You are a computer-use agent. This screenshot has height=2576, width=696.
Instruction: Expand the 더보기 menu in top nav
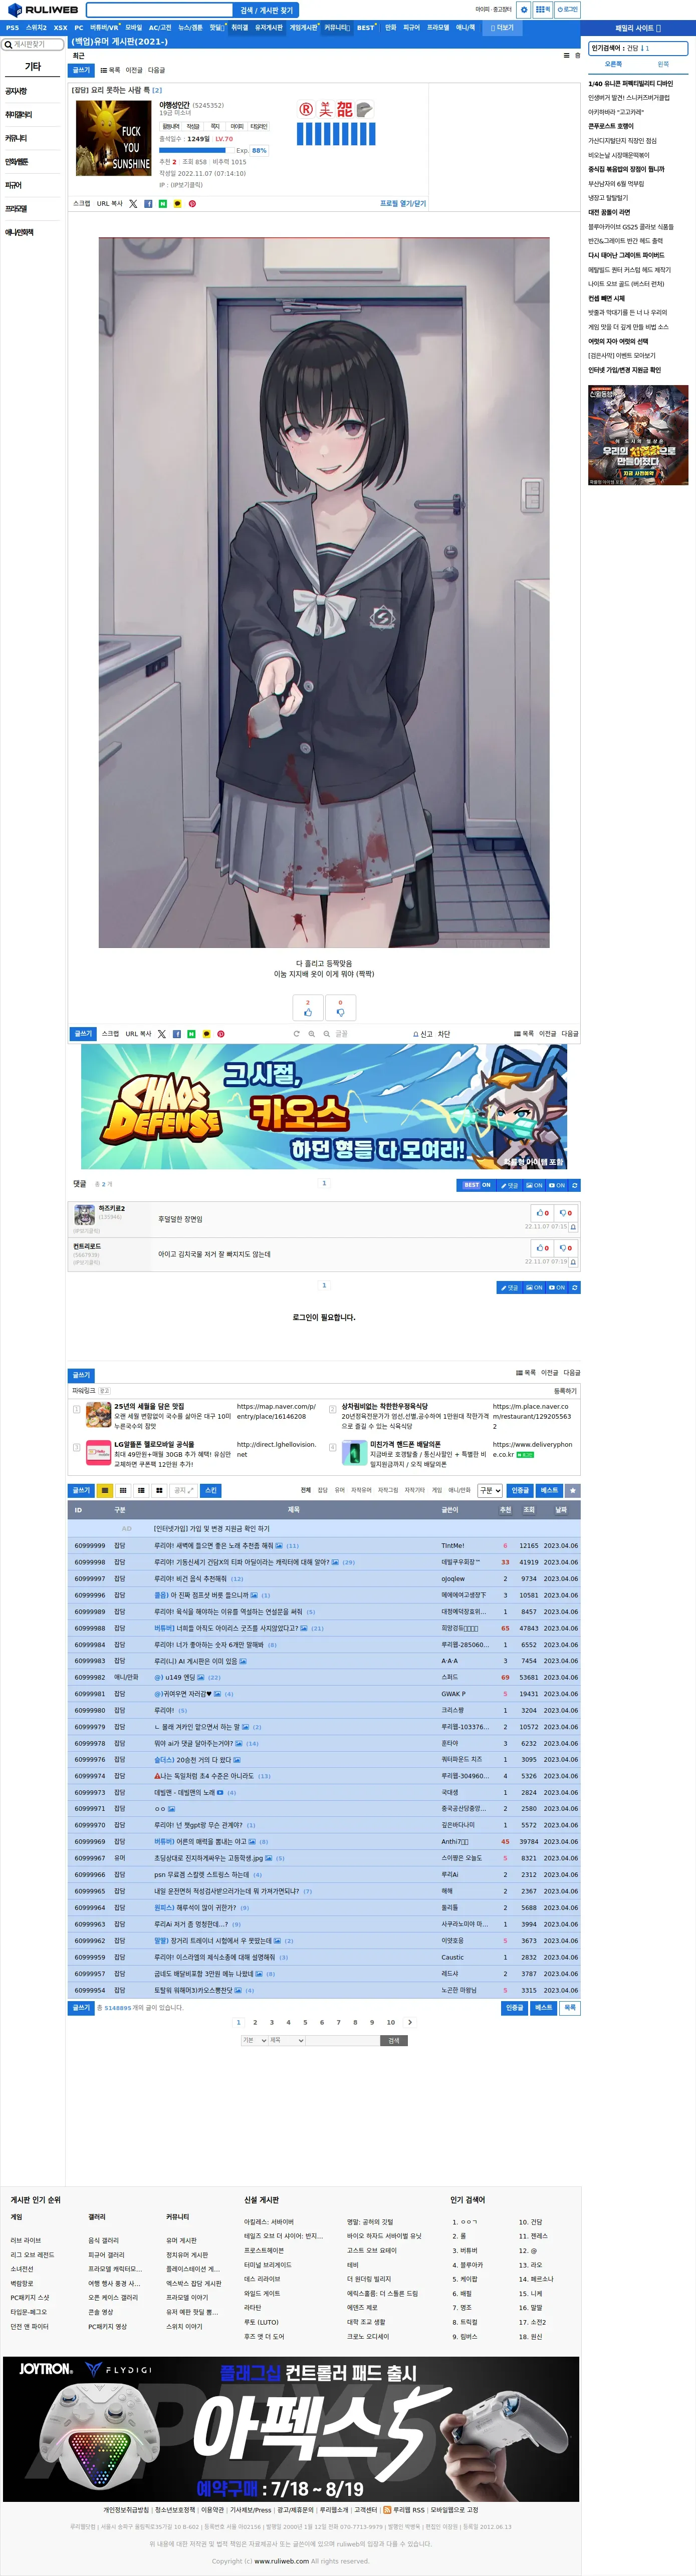[502, 28]
